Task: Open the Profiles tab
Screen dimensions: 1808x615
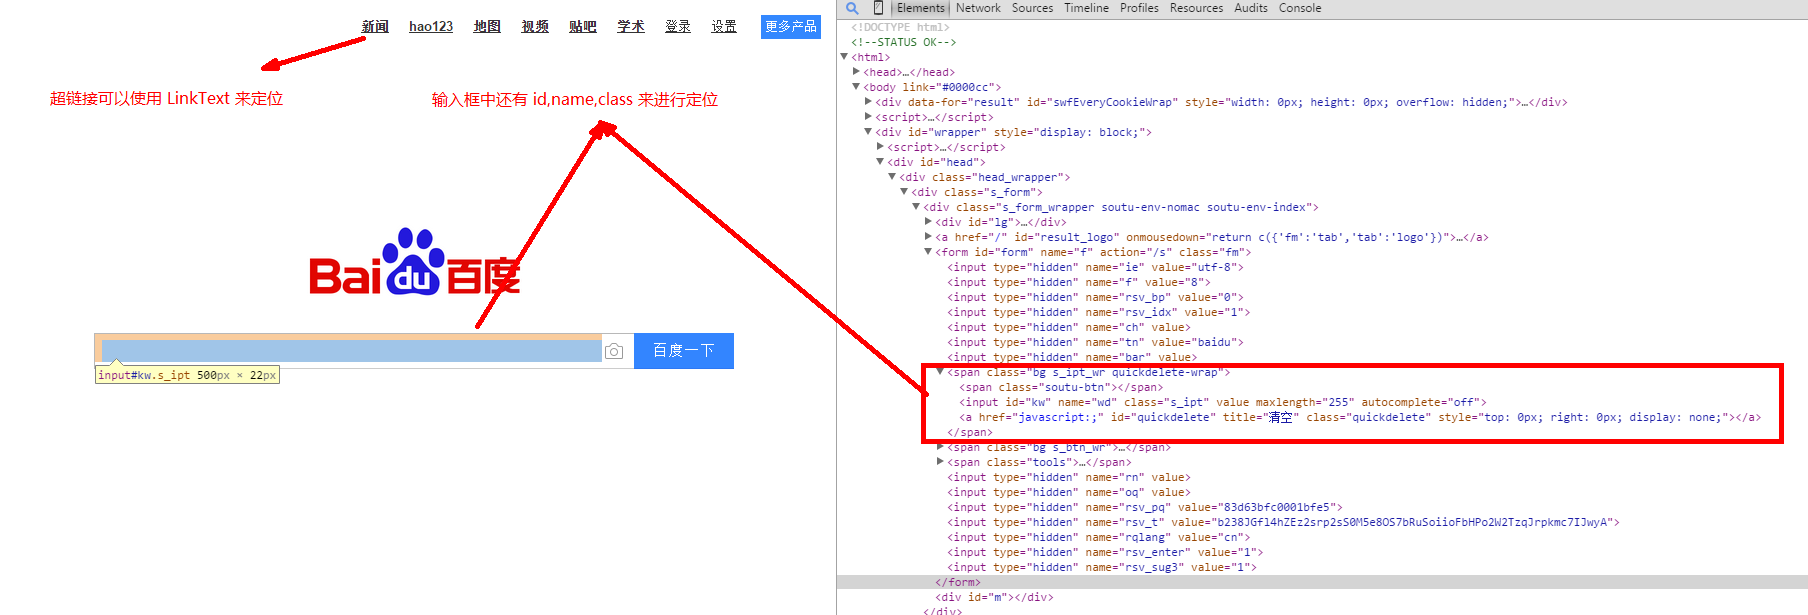Action: 1139,8
